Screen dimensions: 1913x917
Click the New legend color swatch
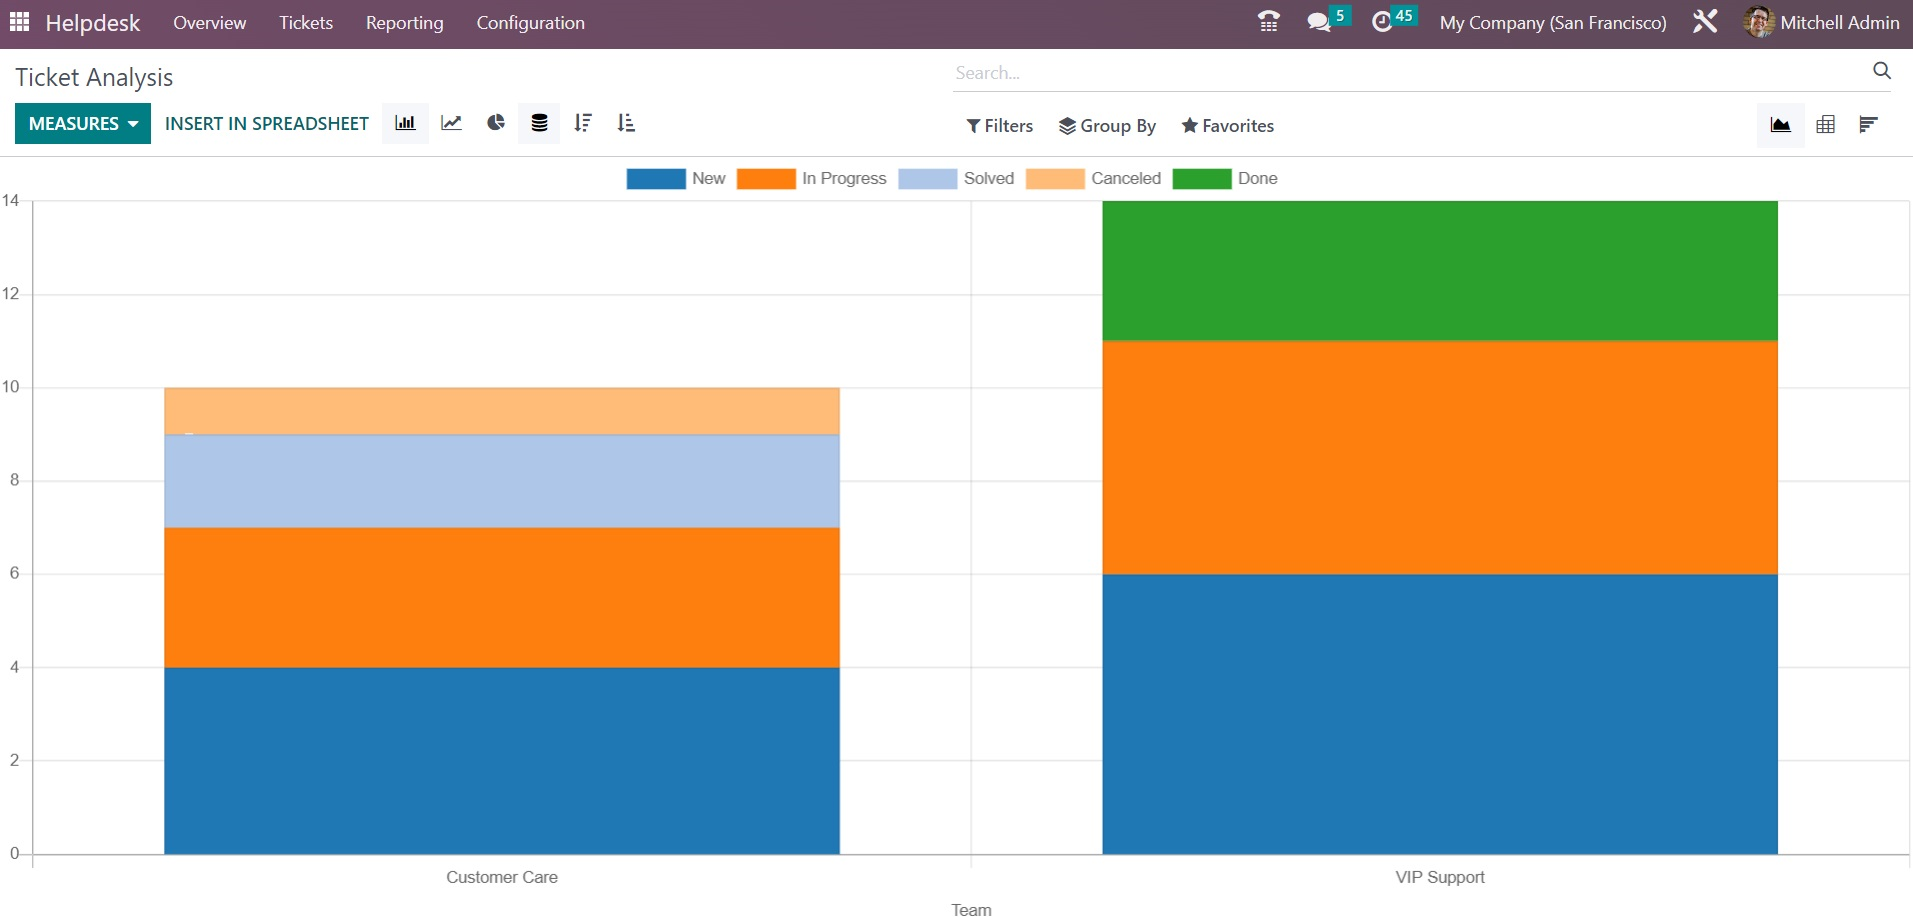click(x=655, y=179)
